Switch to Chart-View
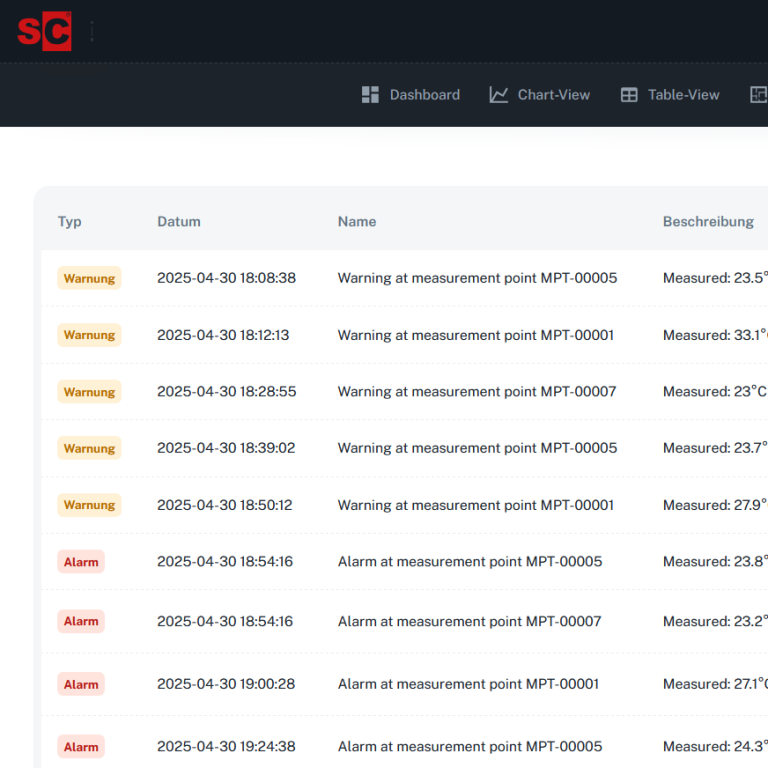 (553, 95)
